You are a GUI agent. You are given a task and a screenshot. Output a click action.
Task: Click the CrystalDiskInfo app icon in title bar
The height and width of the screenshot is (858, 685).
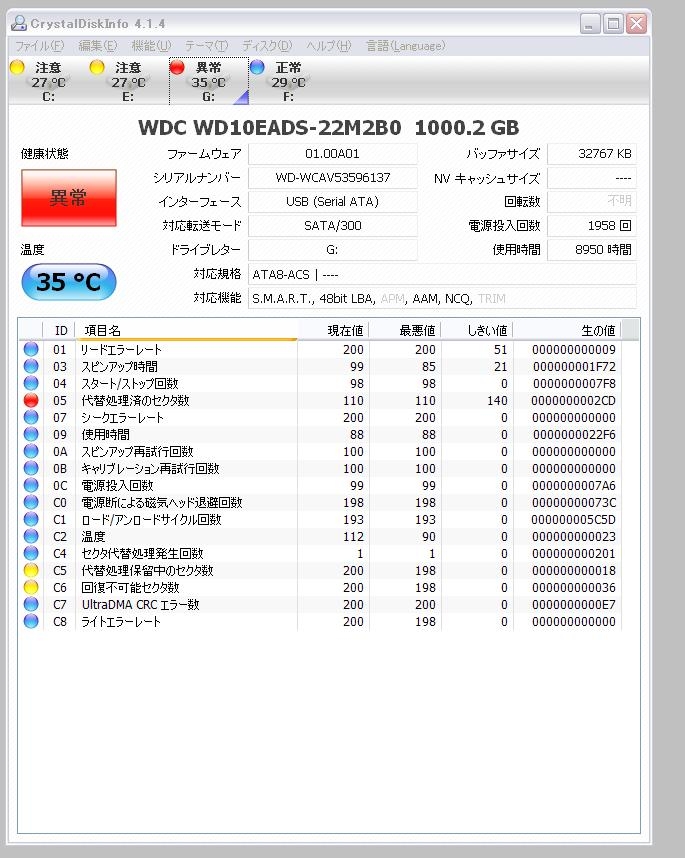[19, 23]
